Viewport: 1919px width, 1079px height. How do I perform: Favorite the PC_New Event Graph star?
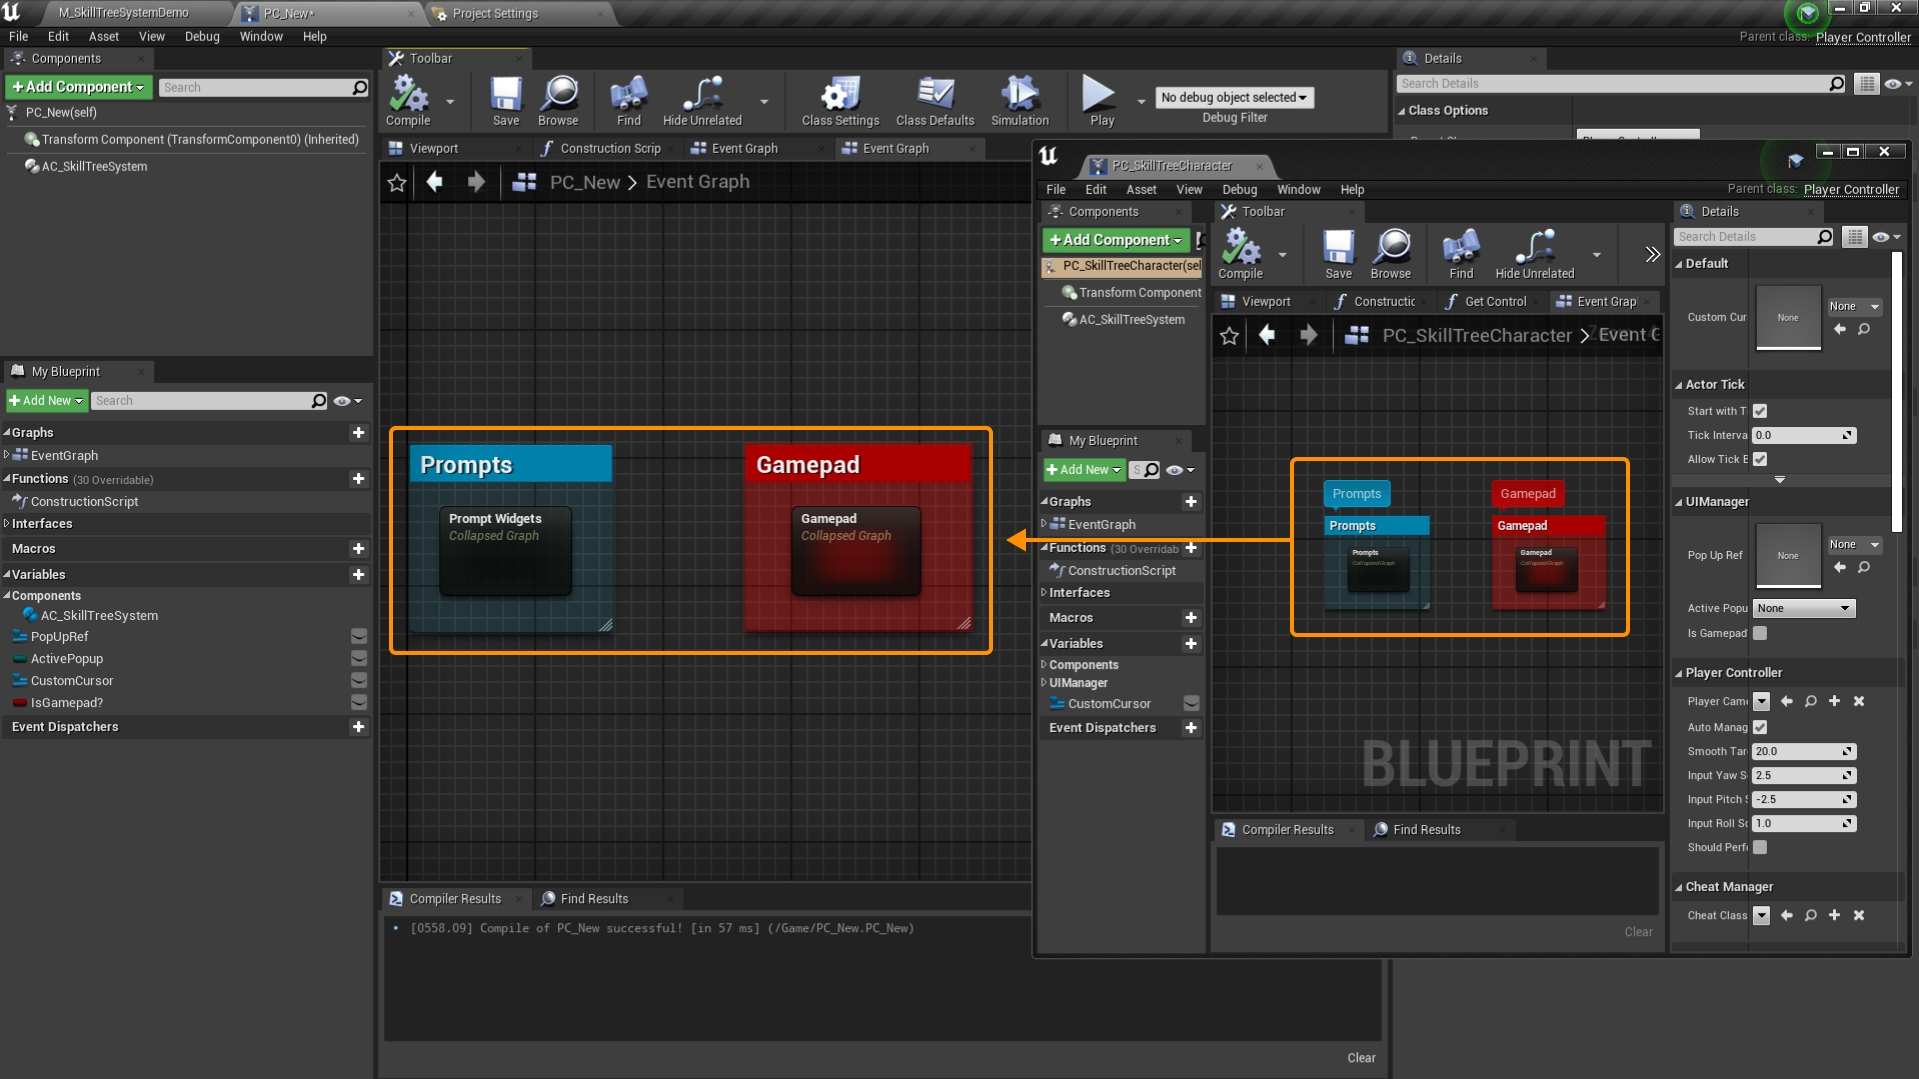397,182
